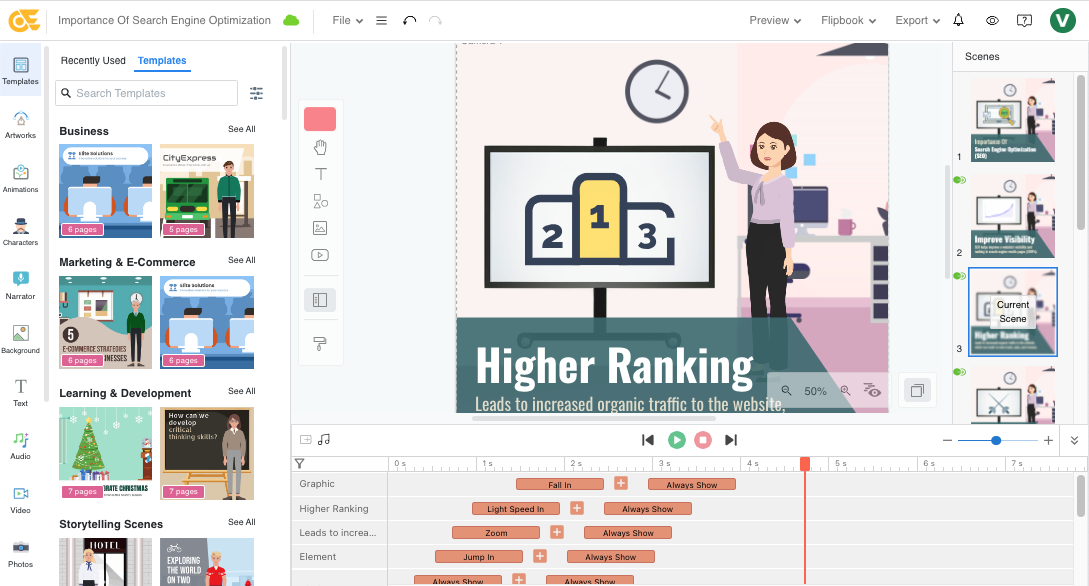
Task: Toggle the eye visibility icon near zoom
Action: (871, 391)
